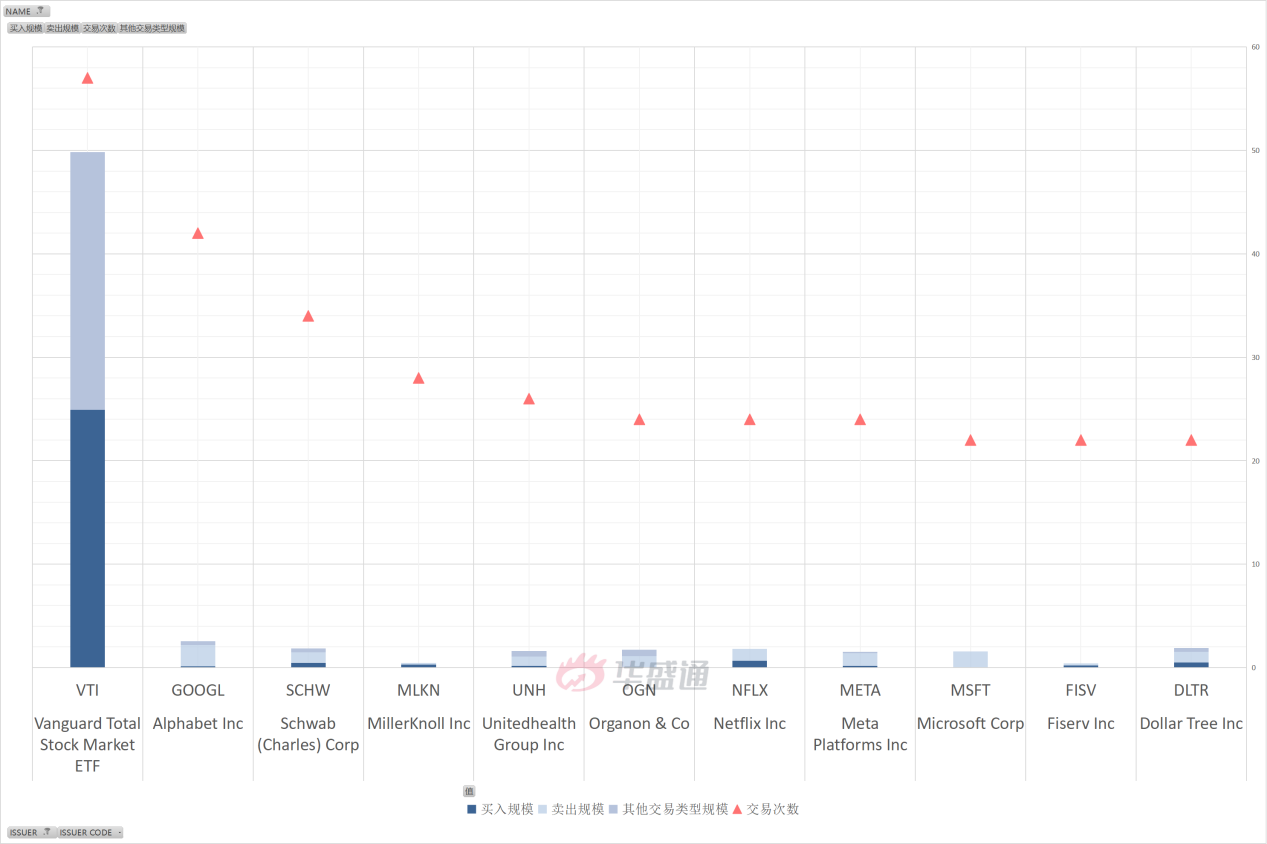Image resolution: width=1267 pixels, height=844 pixels.
Task: Click the 买入规模 legend label
Action: [x=507, y=809]
